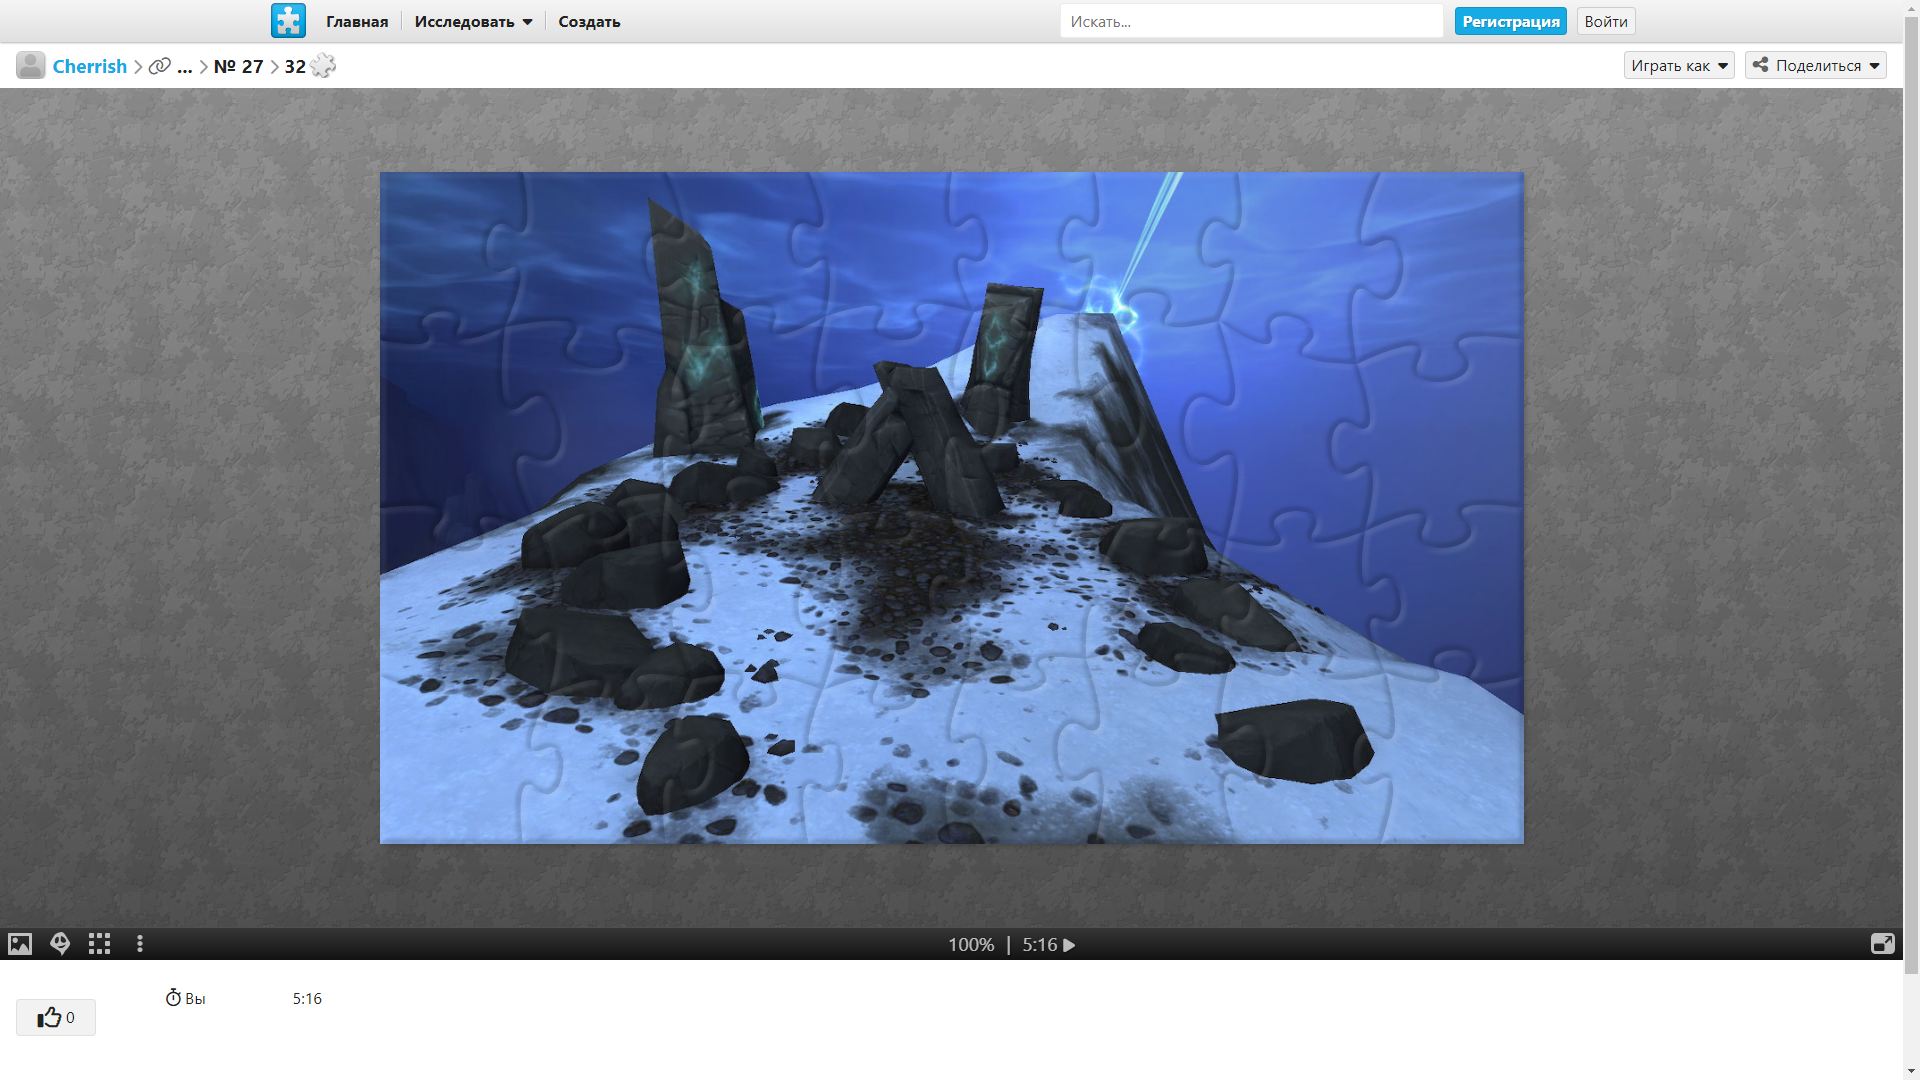Toggle the ghost image icon
Viewport: 1920px width, 1080px height.
60,944
